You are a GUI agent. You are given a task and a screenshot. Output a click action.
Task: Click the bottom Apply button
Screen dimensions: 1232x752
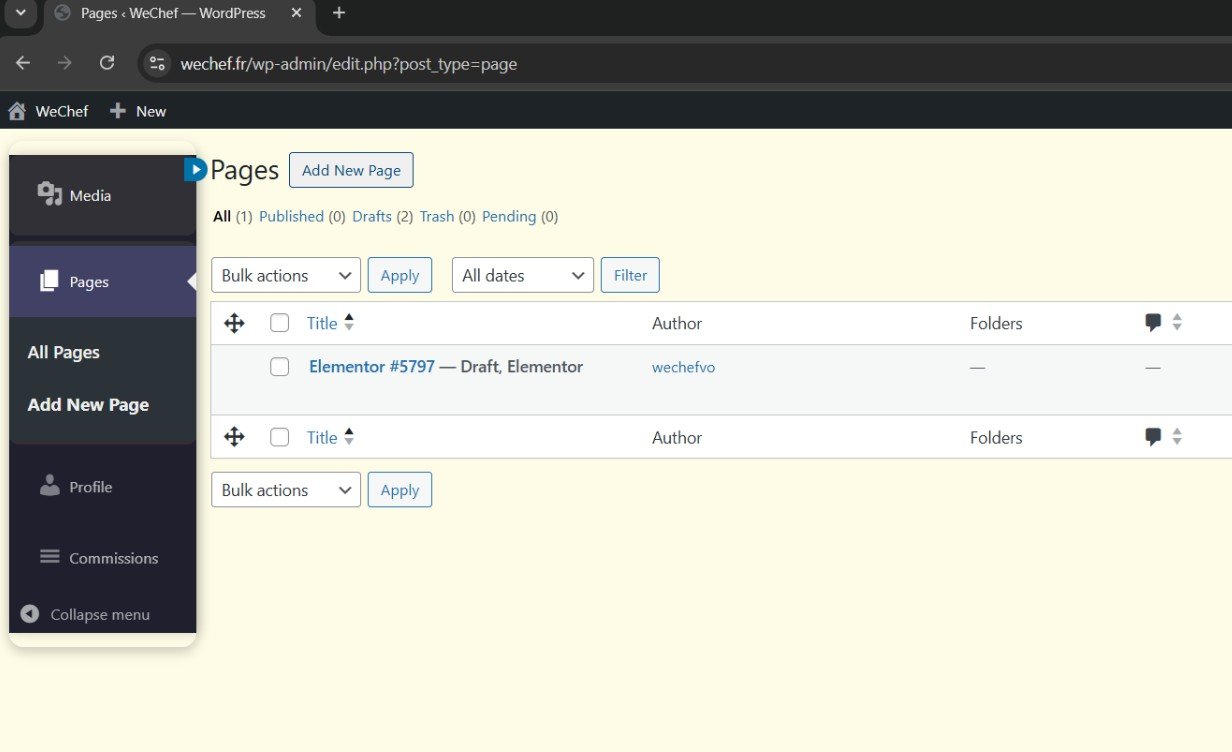tap(400, 490)
